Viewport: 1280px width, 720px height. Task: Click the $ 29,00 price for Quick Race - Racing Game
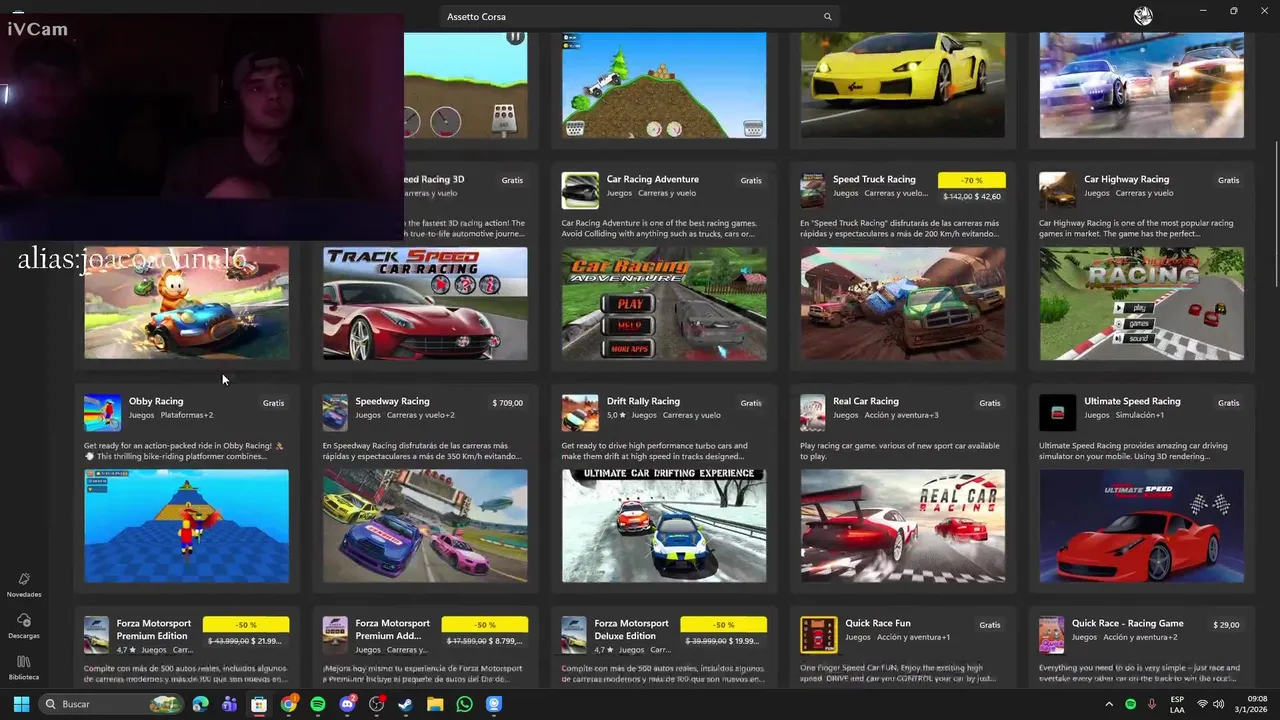(x=1226, y=625)
